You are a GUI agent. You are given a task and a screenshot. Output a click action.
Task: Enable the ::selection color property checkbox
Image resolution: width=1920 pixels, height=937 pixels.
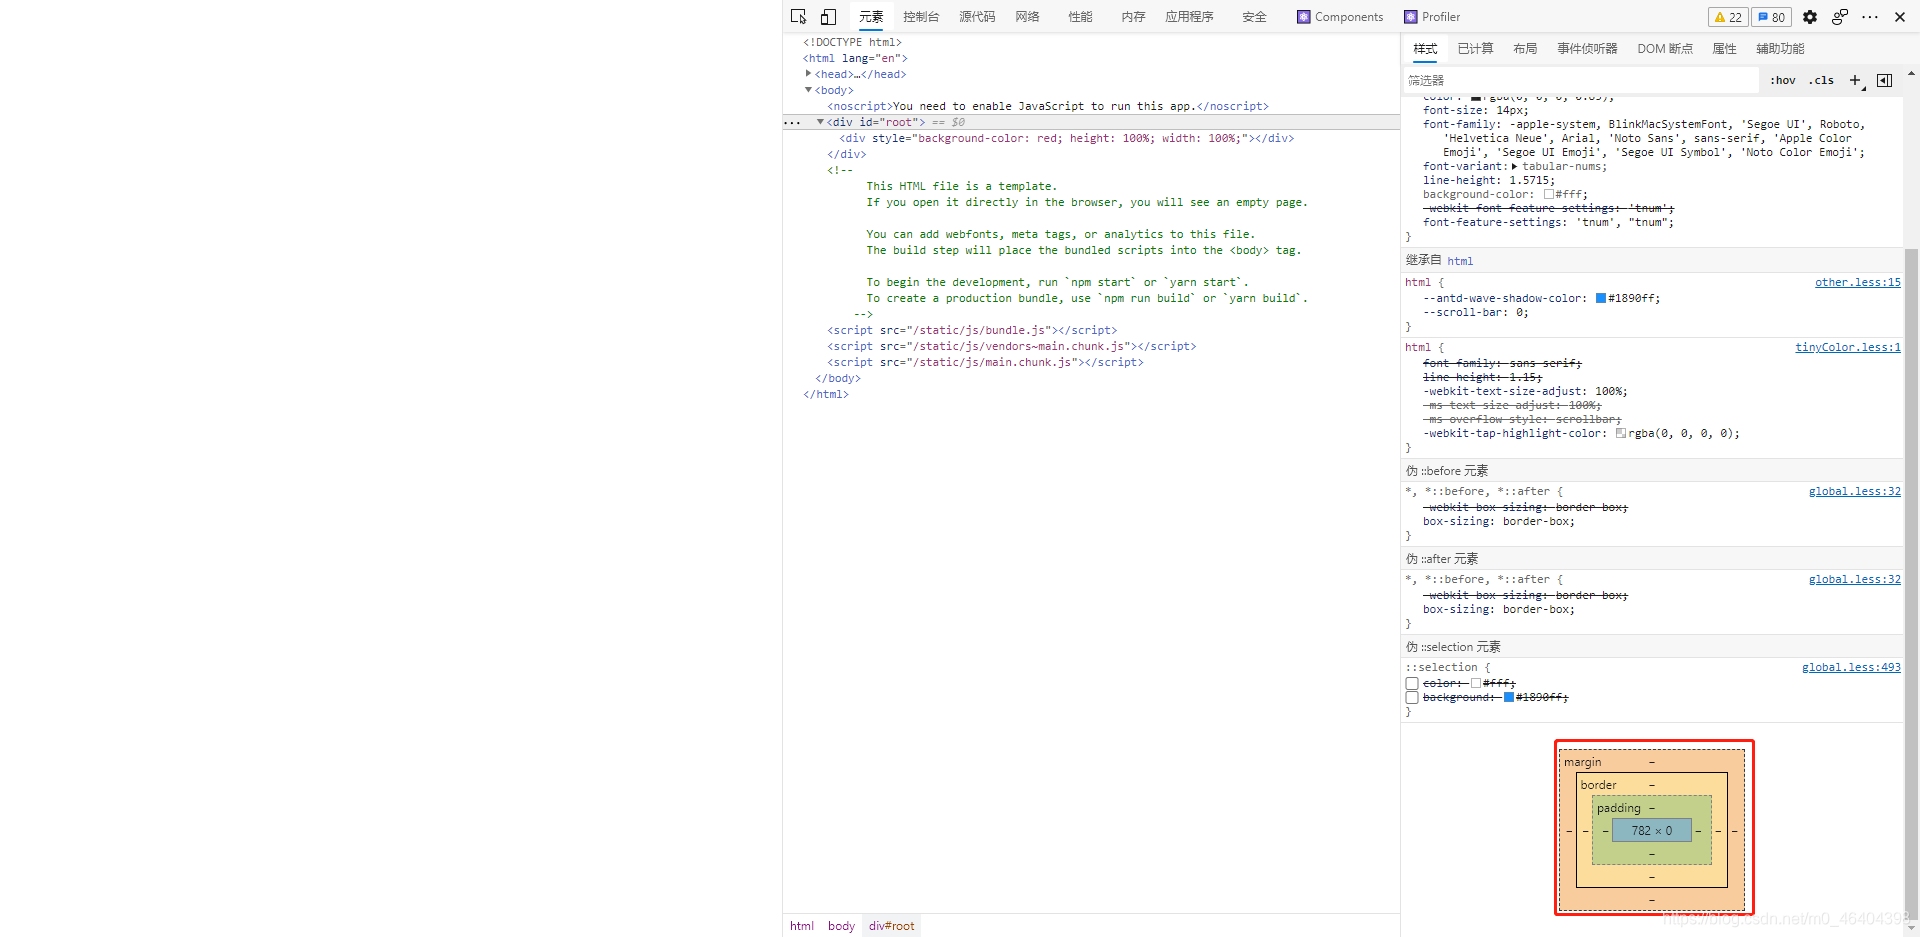1412,684
